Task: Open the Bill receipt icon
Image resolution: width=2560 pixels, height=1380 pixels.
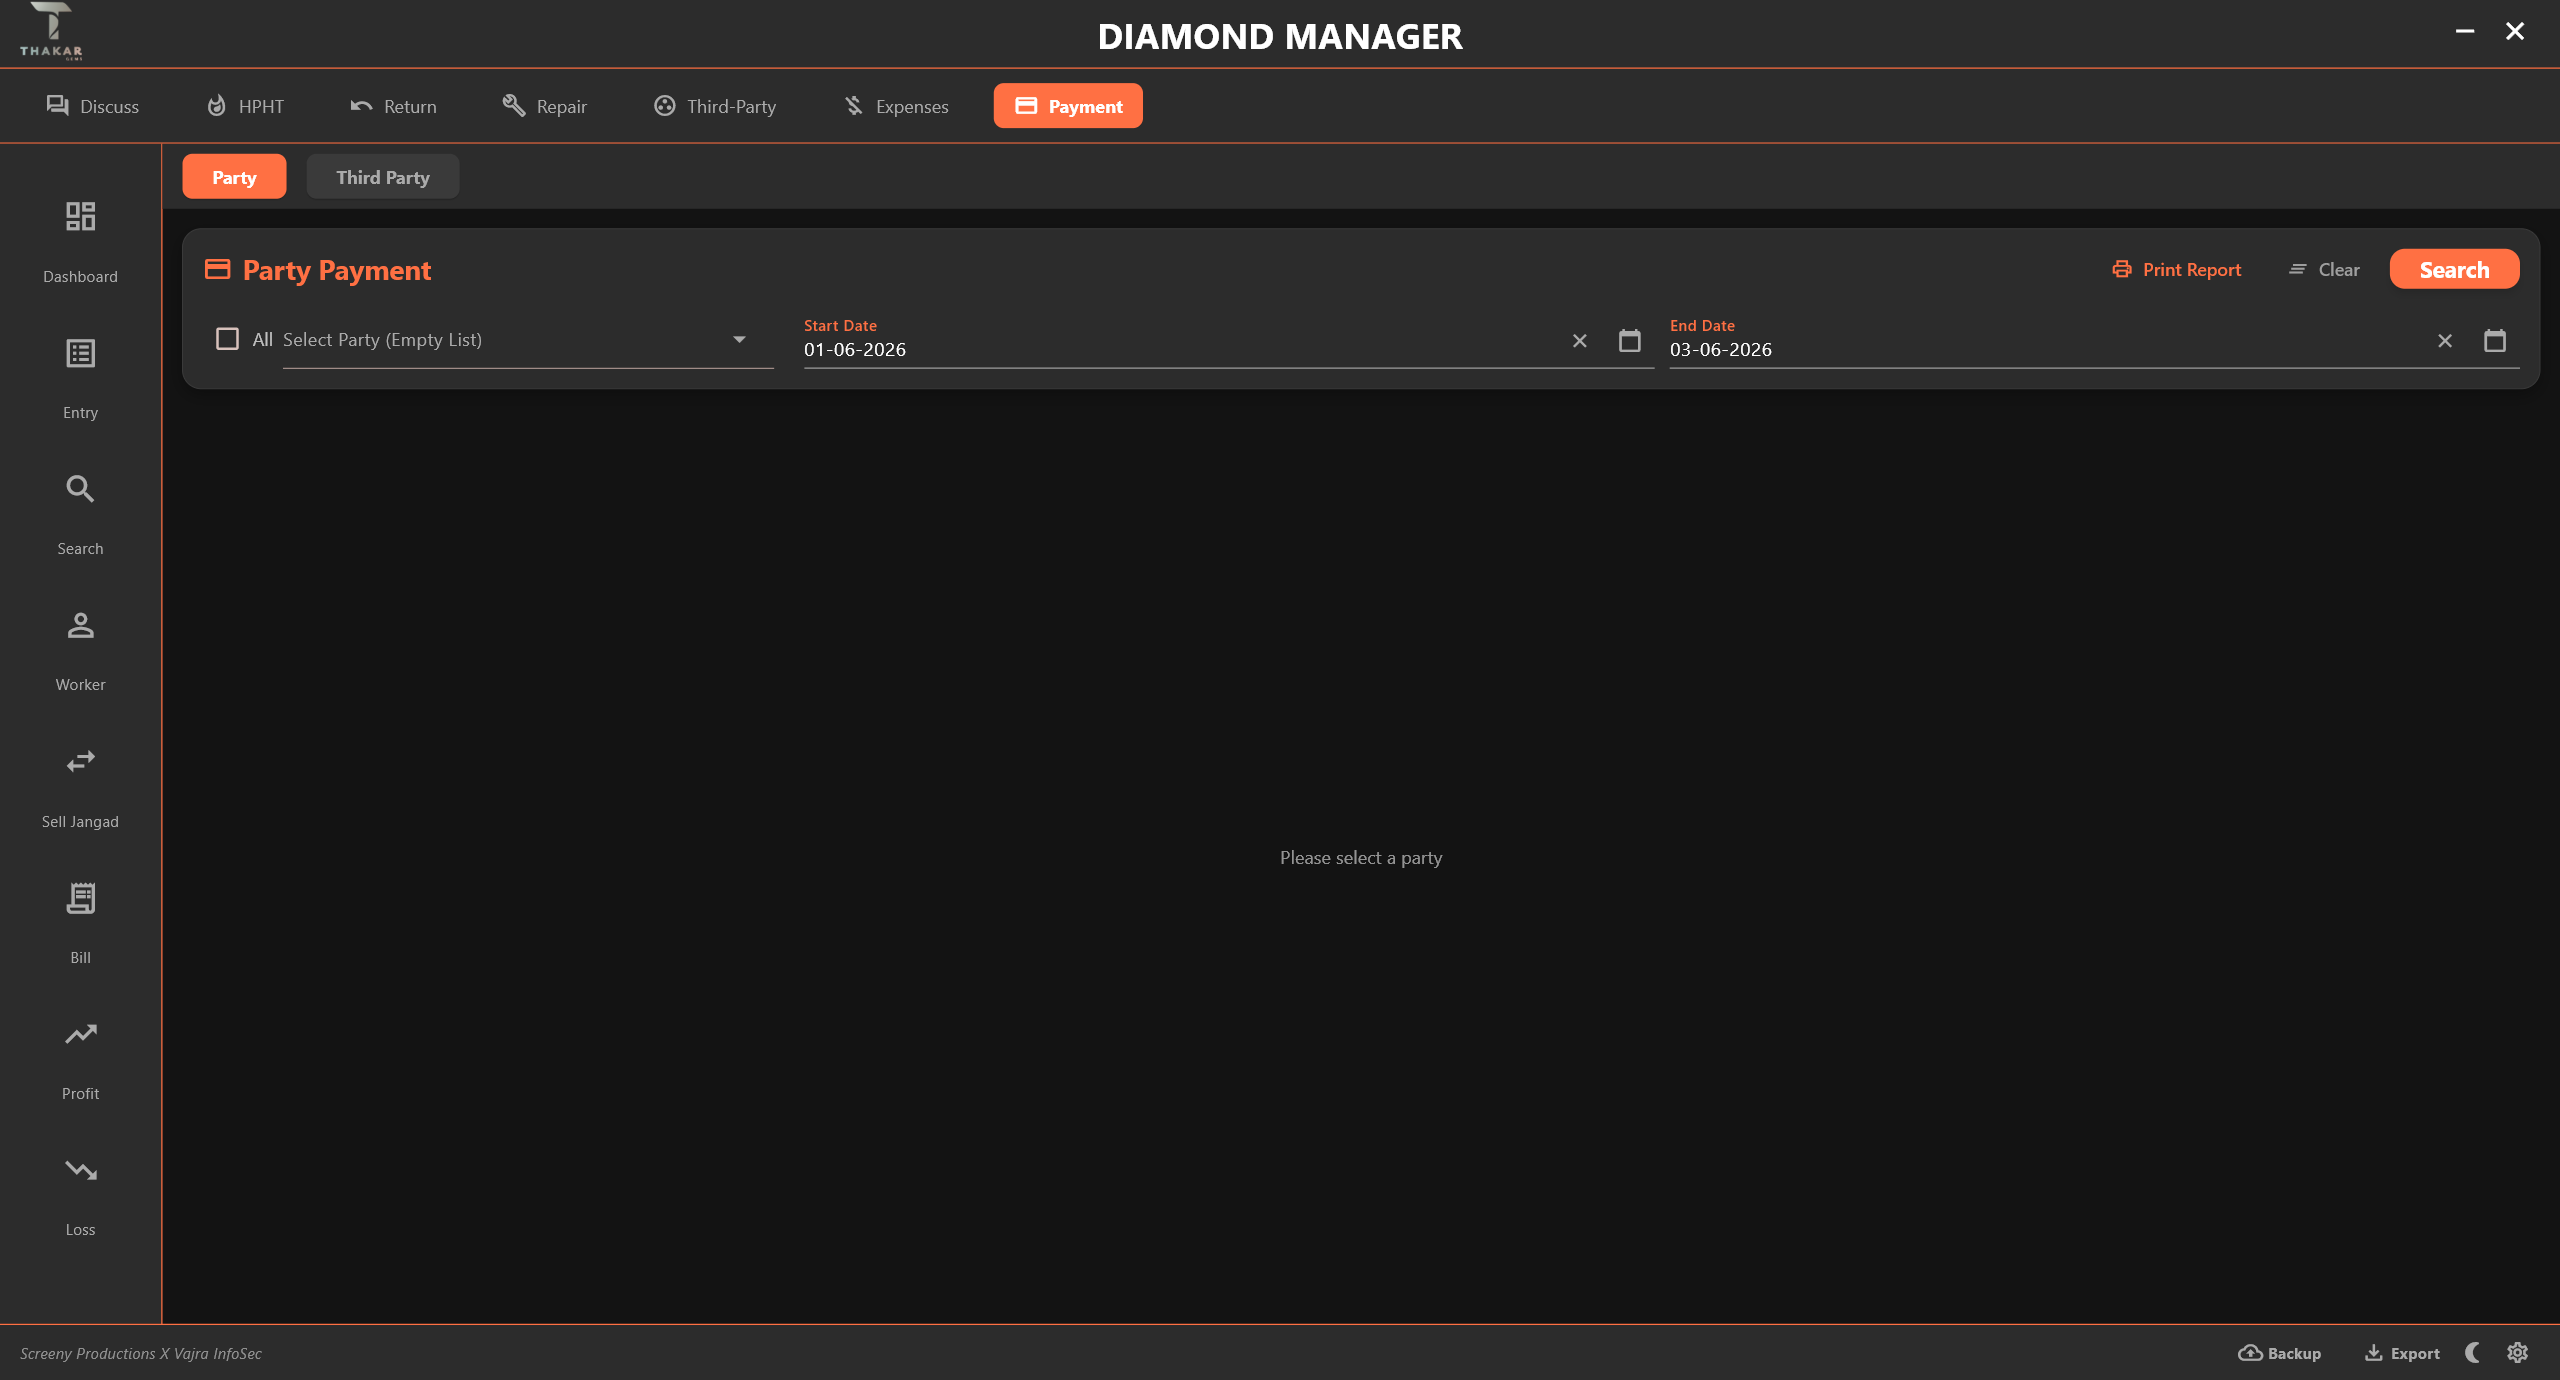Action: (80, 898)
